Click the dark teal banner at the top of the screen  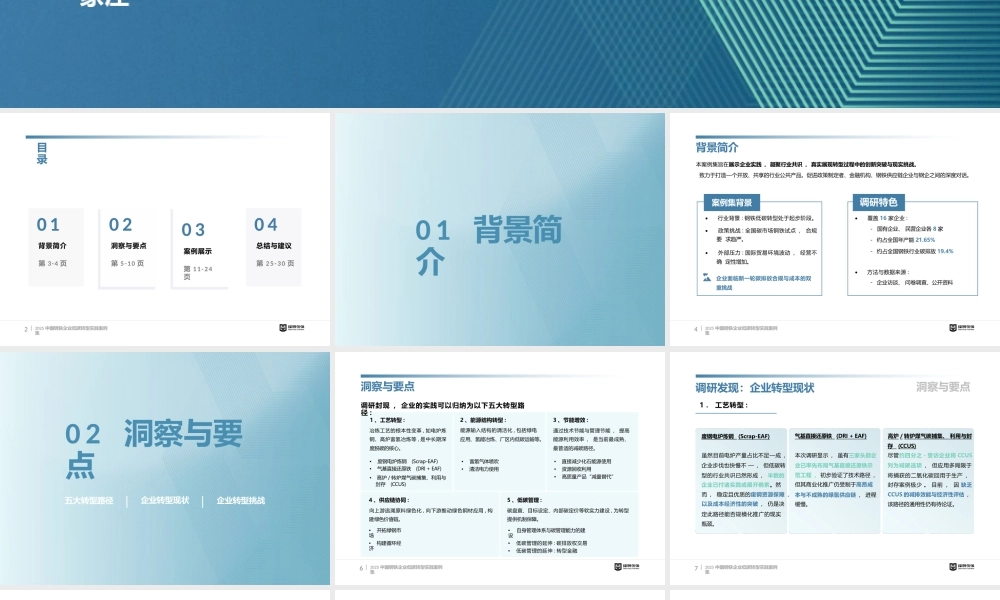[500, 50]
